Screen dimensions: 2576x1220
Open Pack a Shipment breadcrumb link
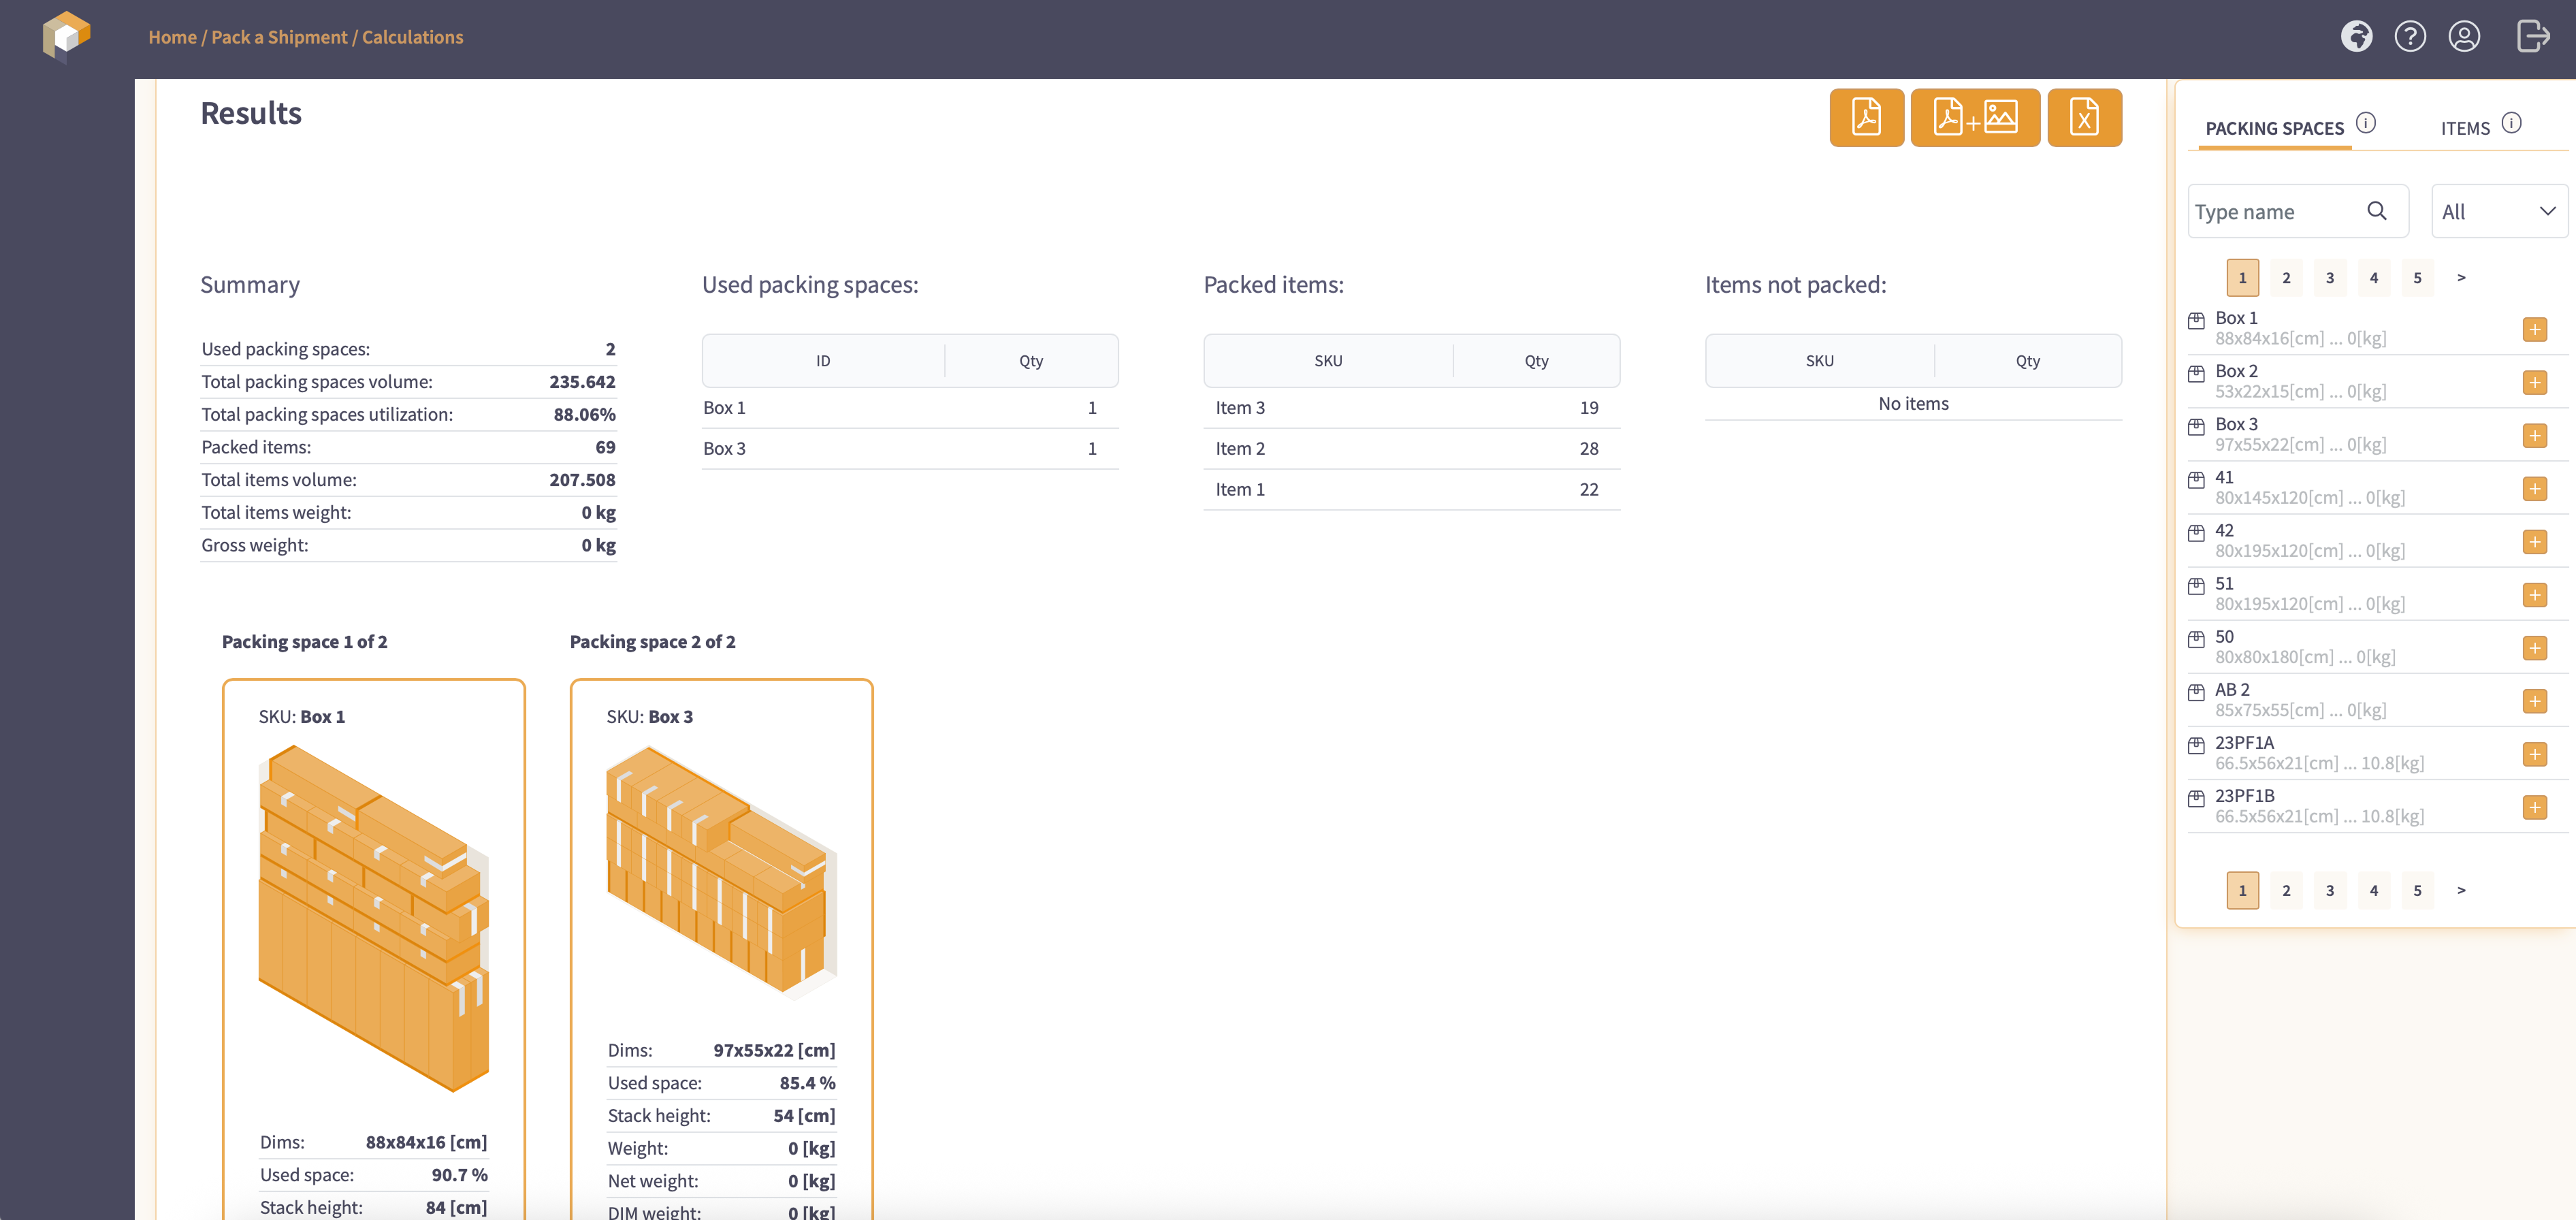coord(279,37)
